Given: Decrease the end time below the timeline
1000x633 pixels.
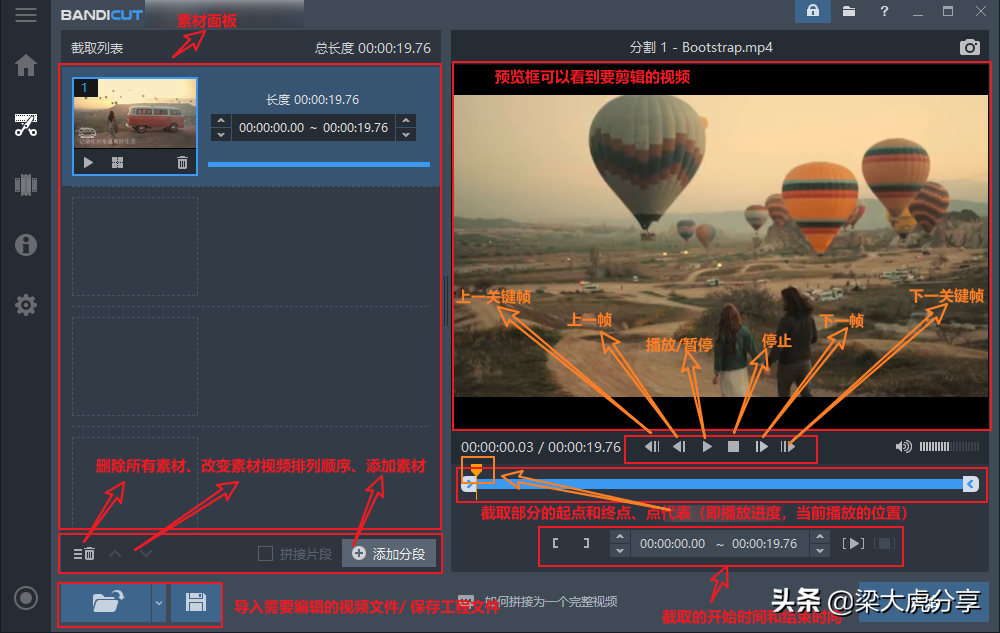Looking at the screenshot, I should pyautogui.click(x=820, y=550).
